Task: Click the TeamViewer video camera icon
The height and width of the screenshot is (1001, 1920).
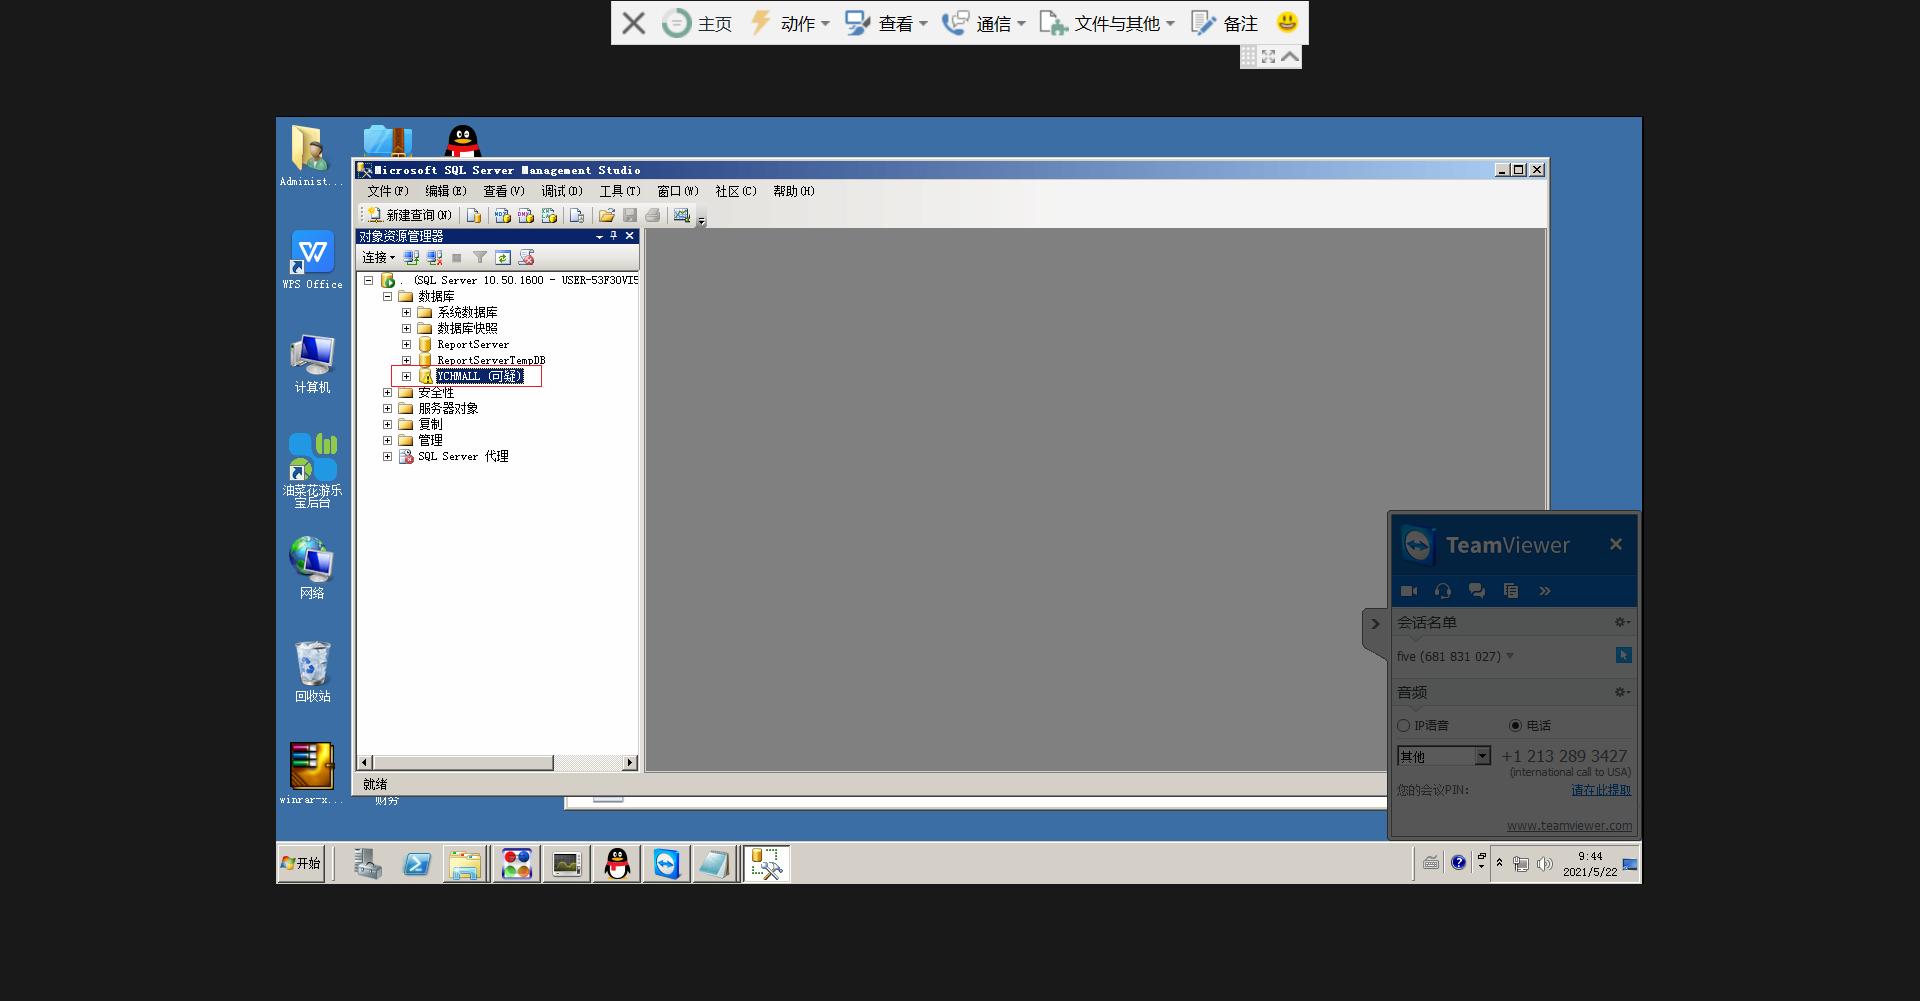Action: tap(1409, 591)
